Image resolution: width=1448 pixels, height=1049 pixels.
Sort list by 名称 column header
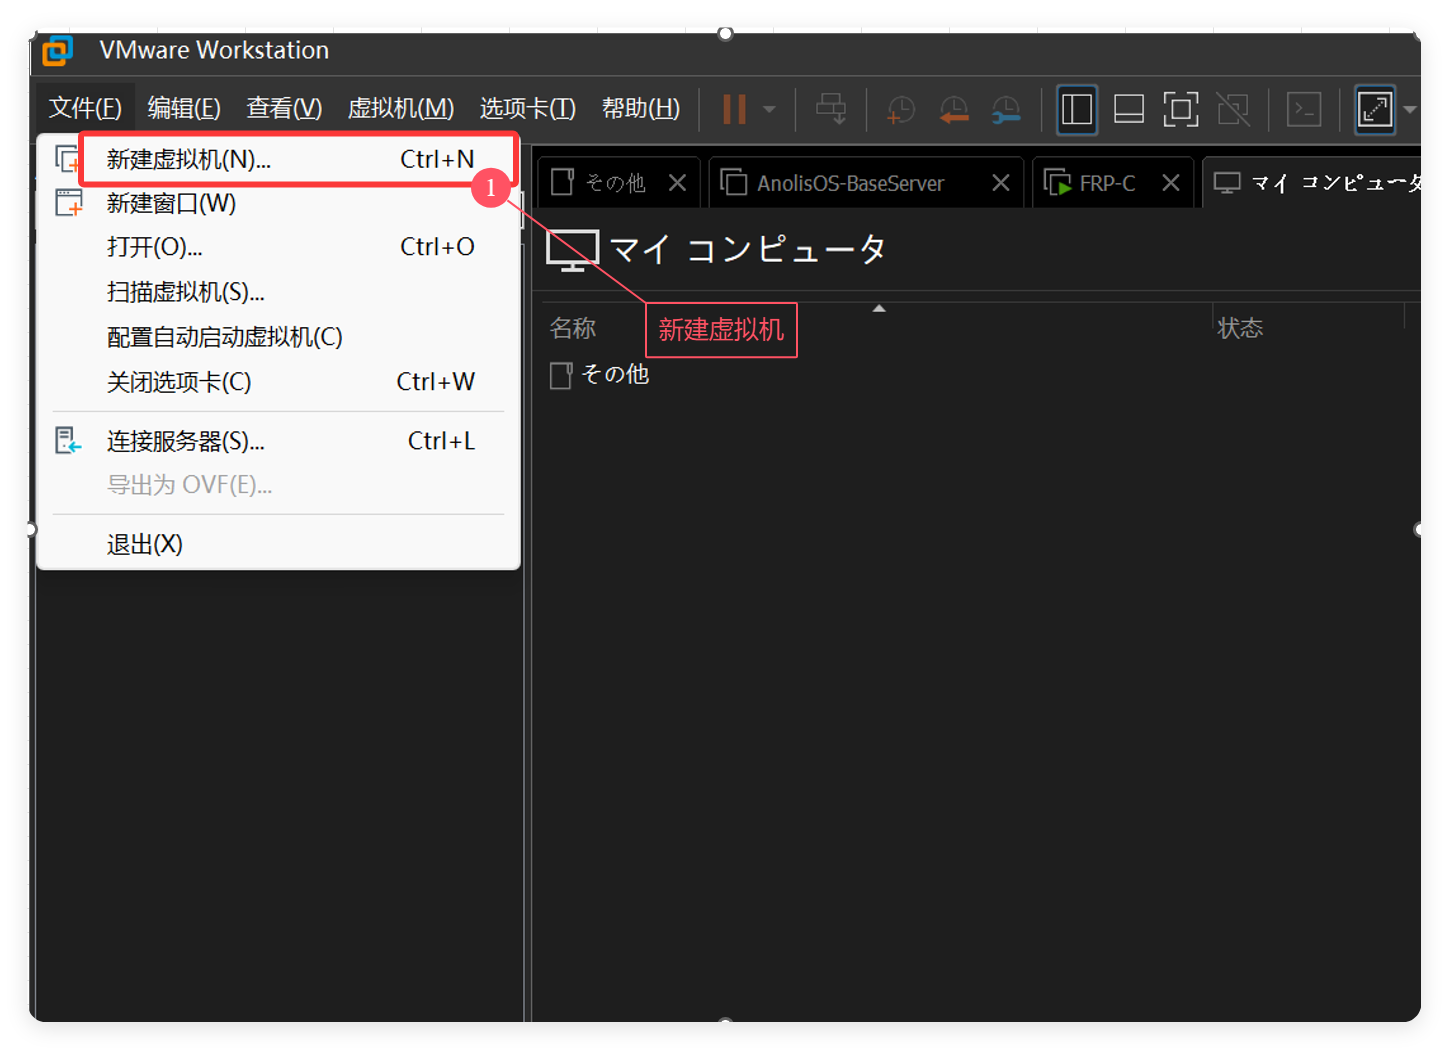tap(573, 328)
